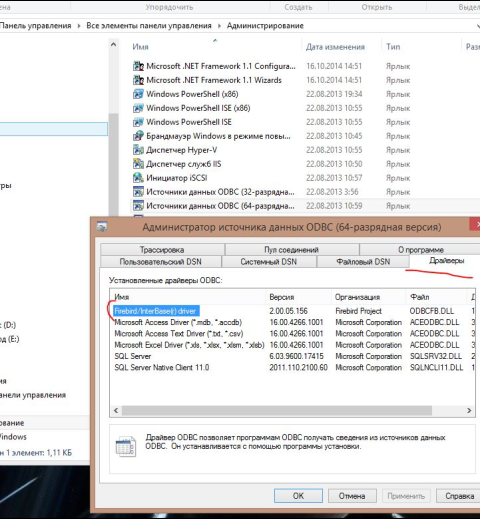Open the Пул соединений tab
Image resolution: width=480 pixels, height=519 pixels.
pyautogui.click(x=292, y=250)
